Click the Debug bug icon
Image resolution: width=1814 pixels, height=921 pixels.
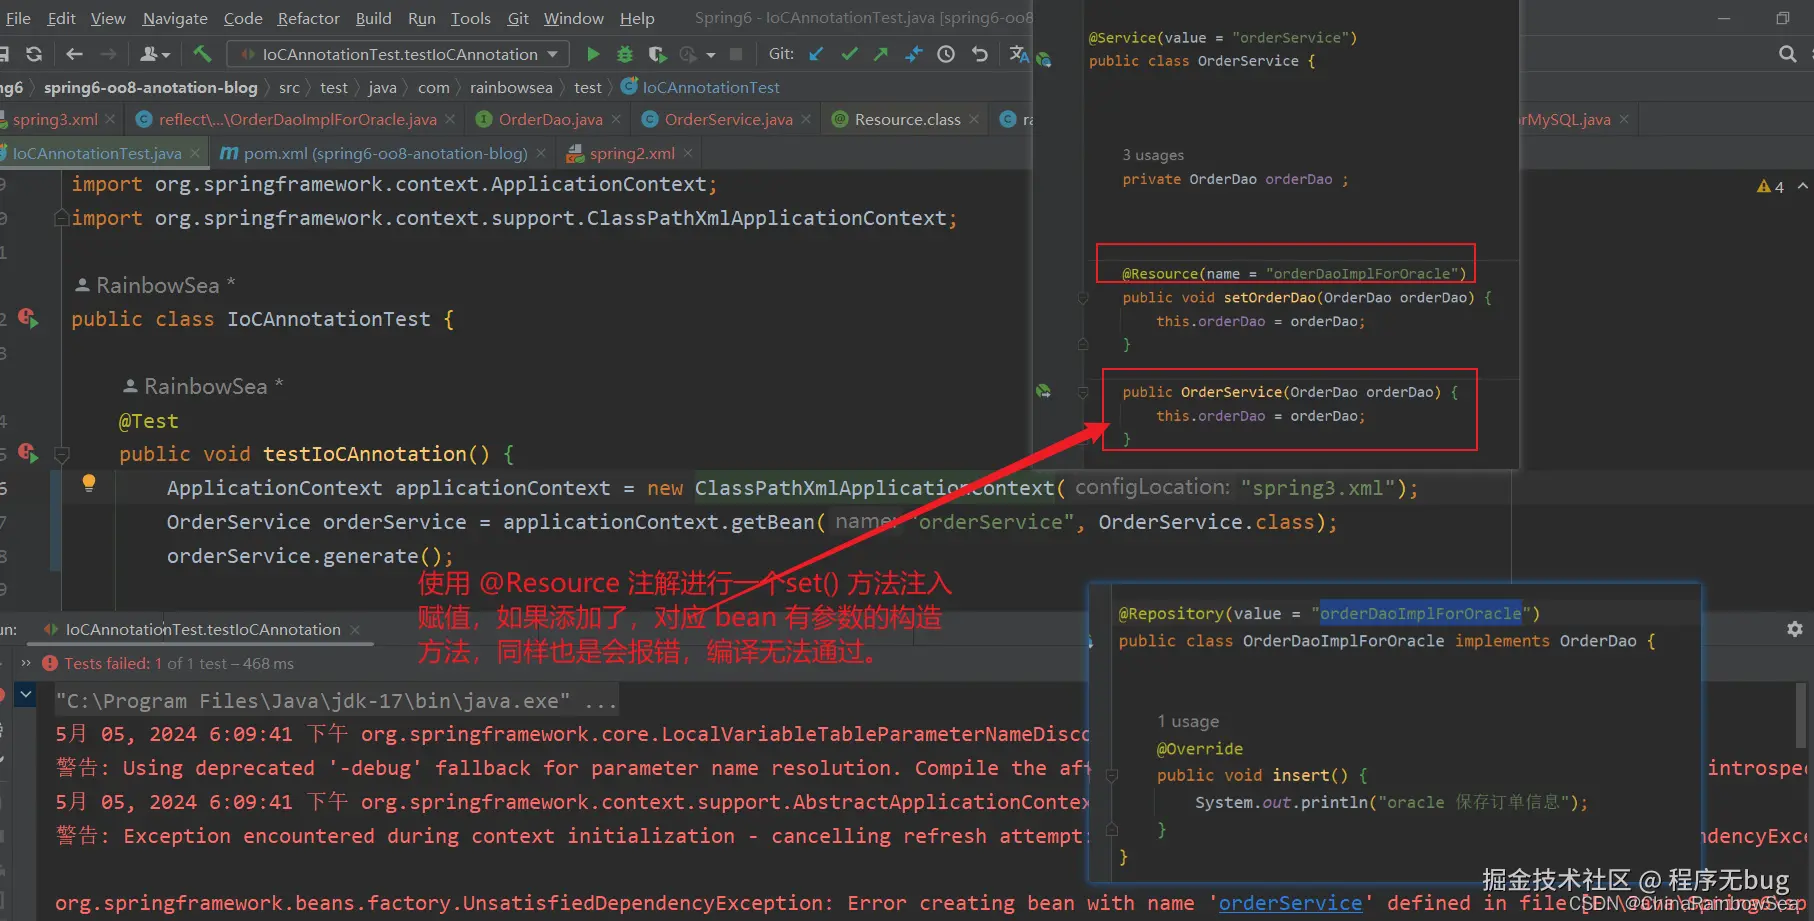(x=625, y=54)
